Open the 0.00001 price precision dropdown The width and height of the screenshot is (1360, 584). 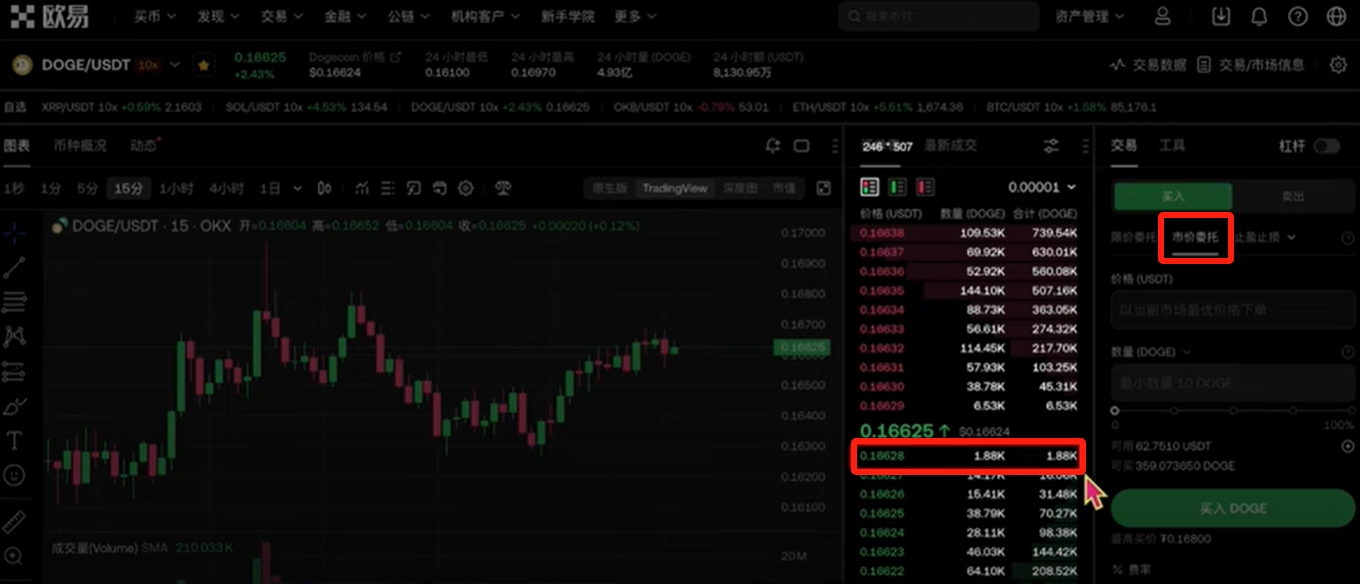click(x=1042, y=187)
